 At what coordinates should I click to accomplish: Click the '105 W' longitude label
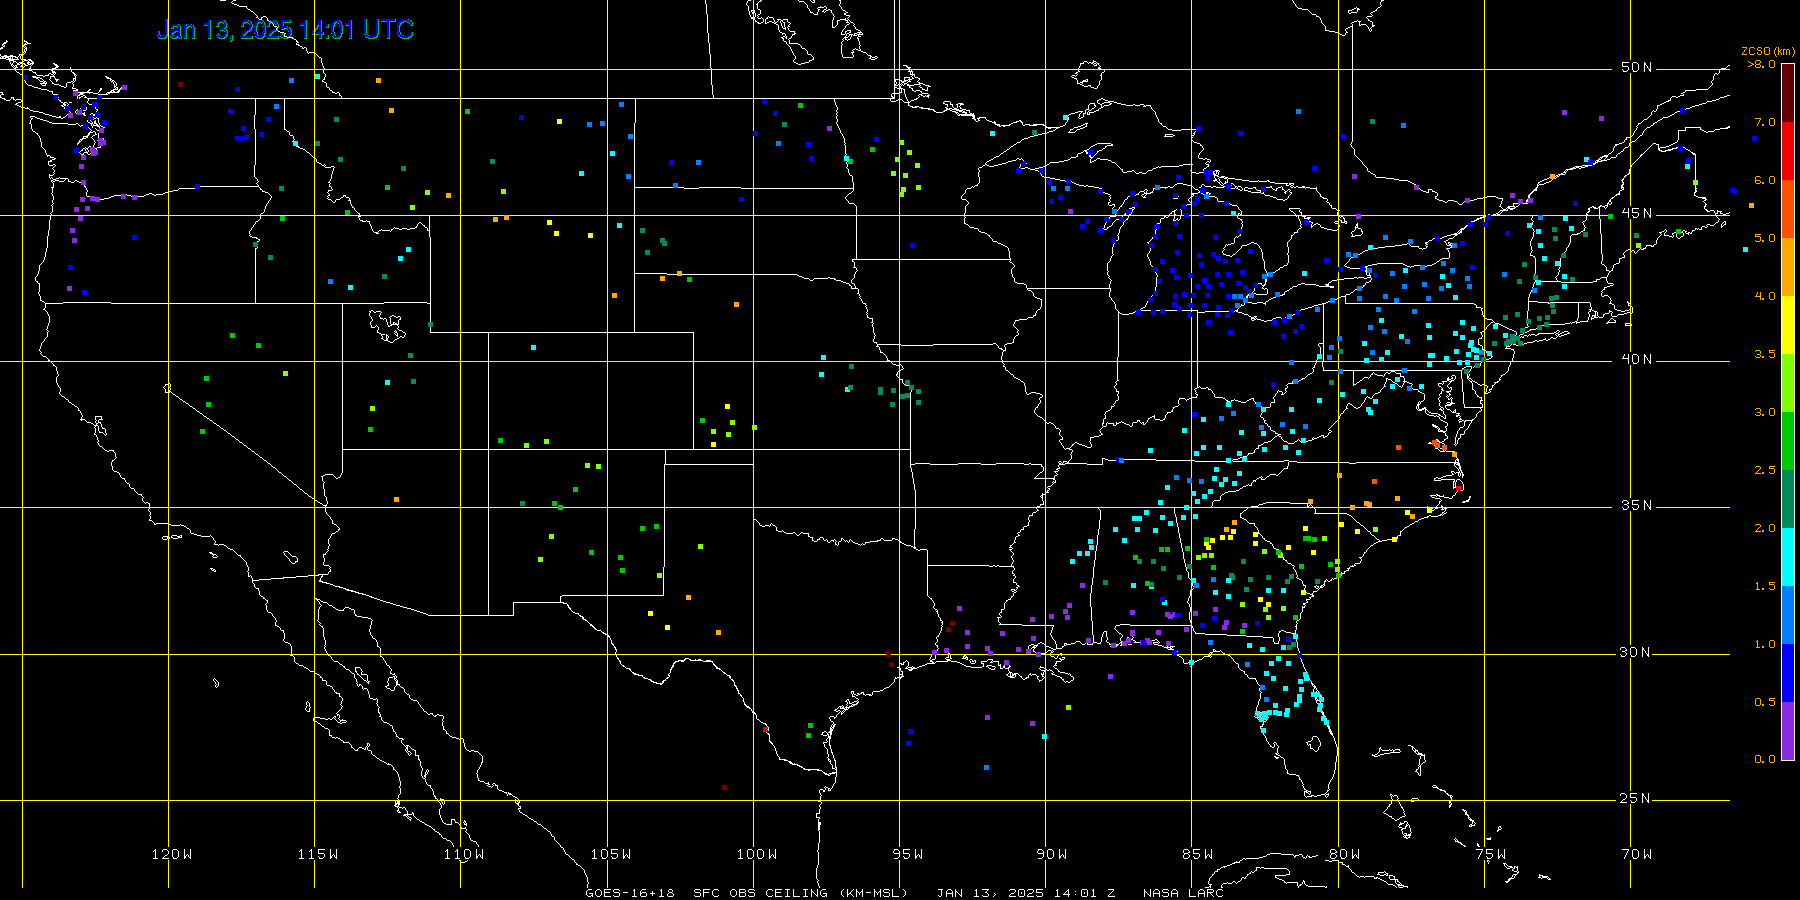(610, 854)
